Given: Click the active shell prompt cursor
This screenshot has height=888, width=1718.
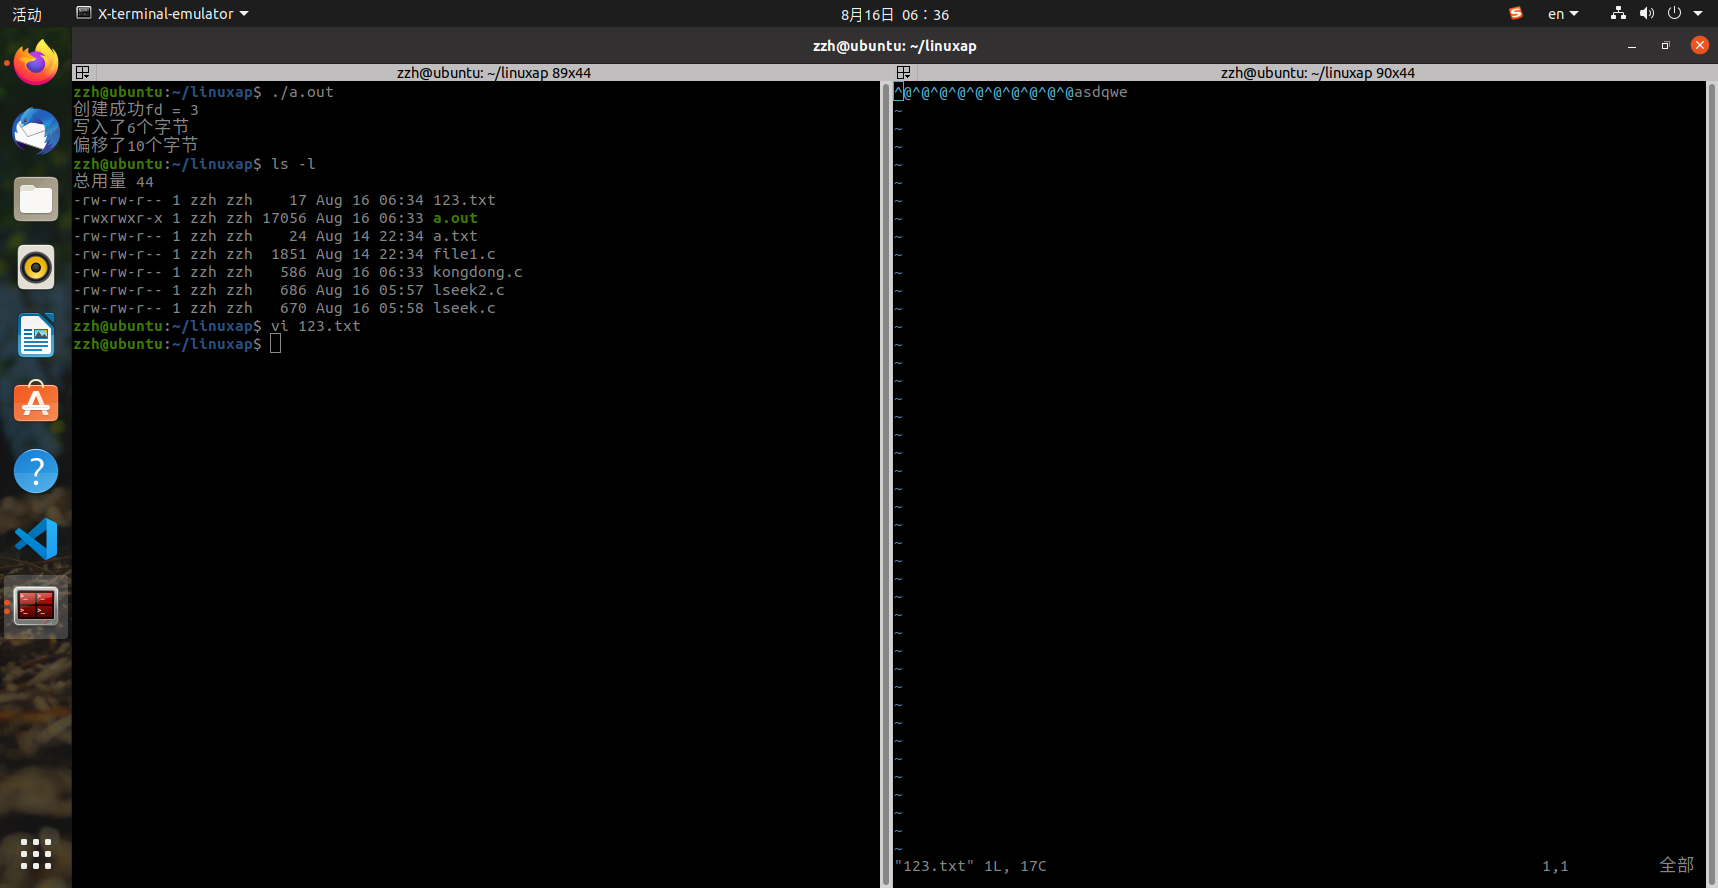Looking at the screenshot, I should click(276, 344).
